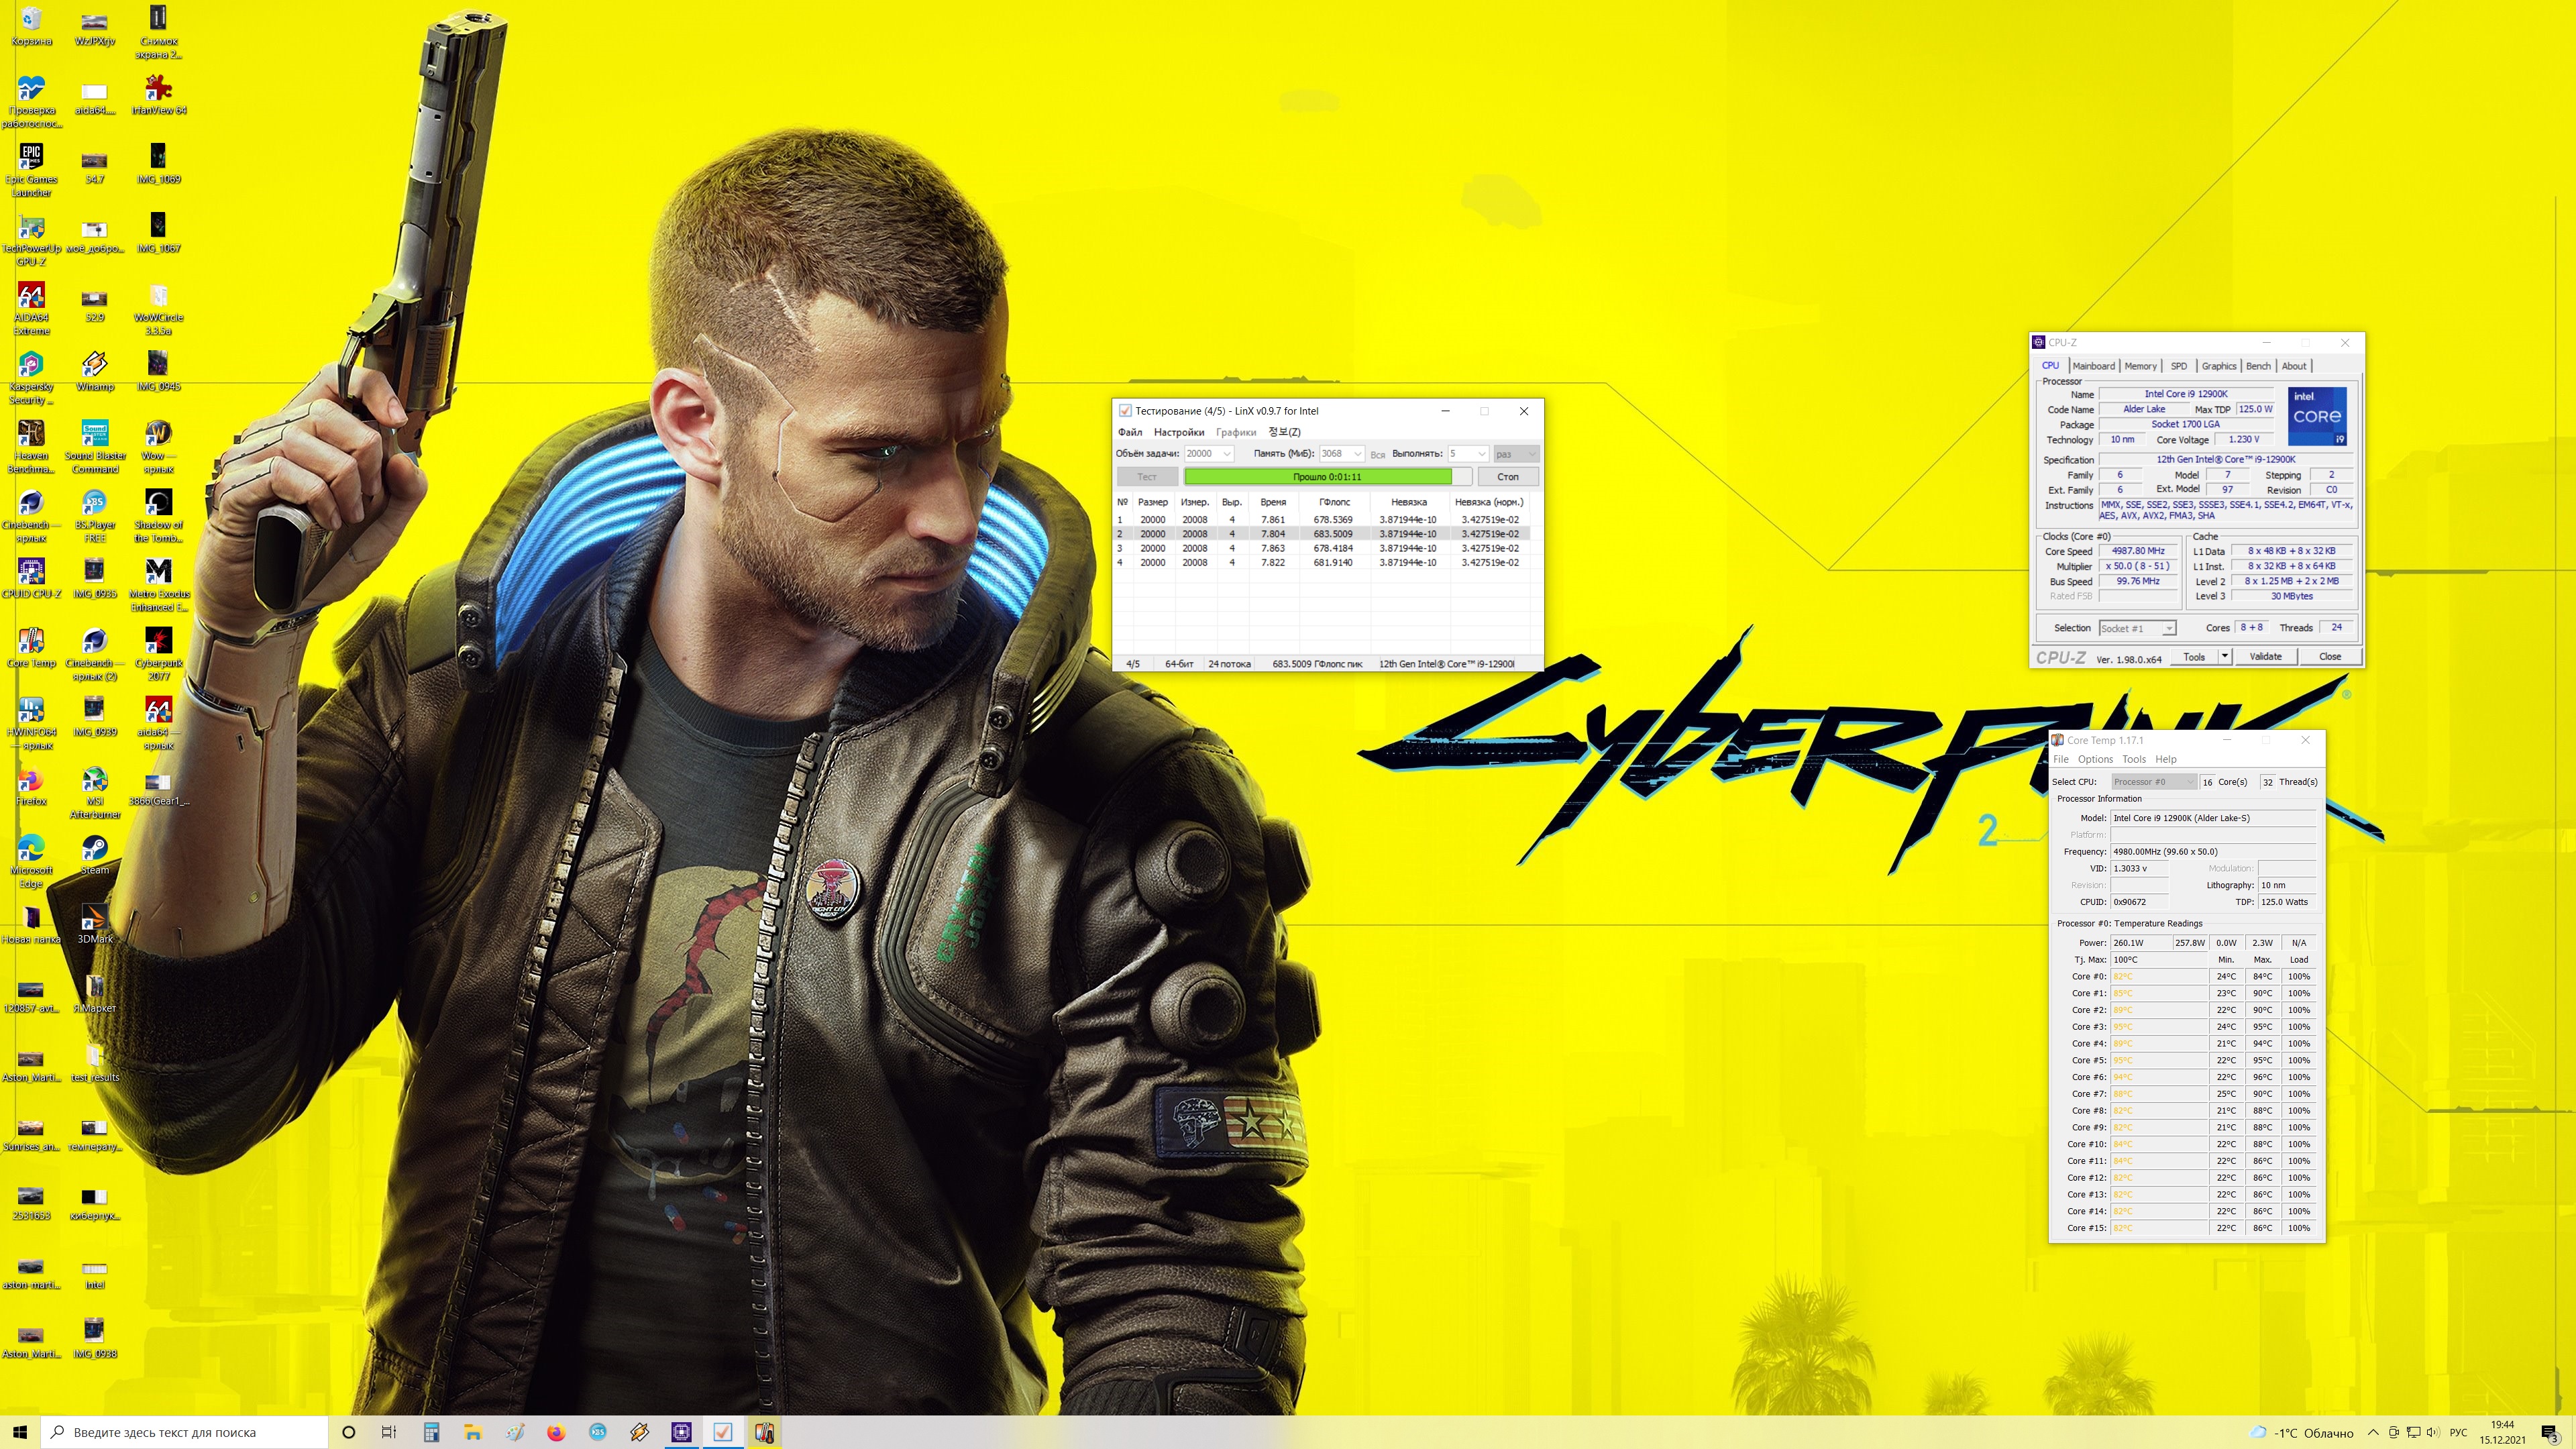
Task: Click Winamp icon in taskbar
Action: tap(639, 1432)
